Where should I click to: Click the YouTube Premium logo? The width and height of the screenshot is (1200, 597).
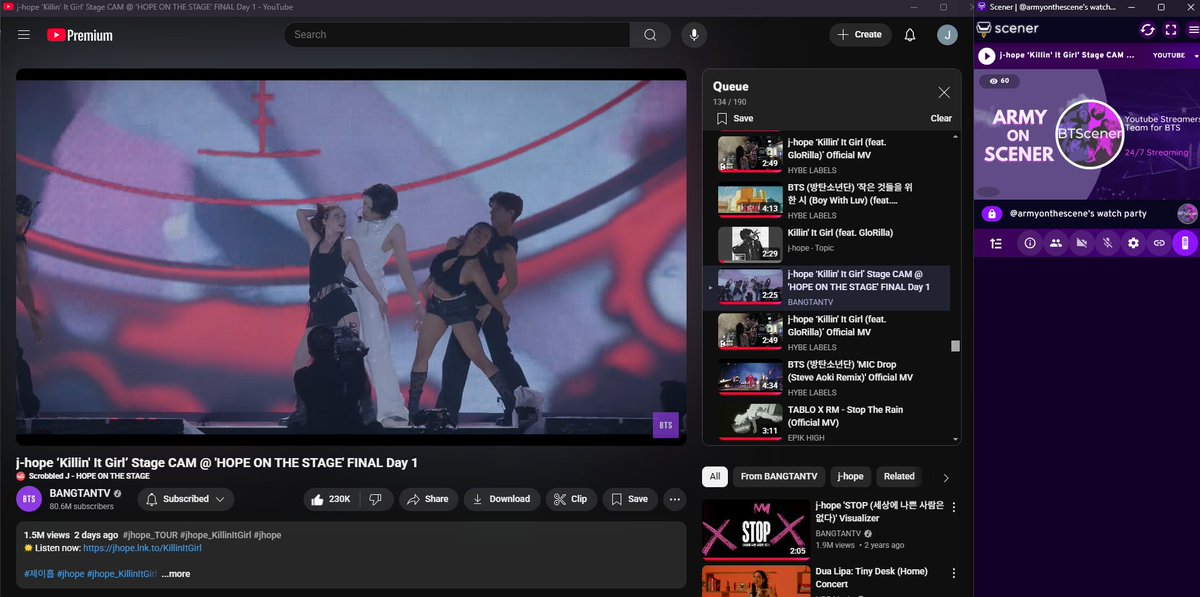coord(79,35)
